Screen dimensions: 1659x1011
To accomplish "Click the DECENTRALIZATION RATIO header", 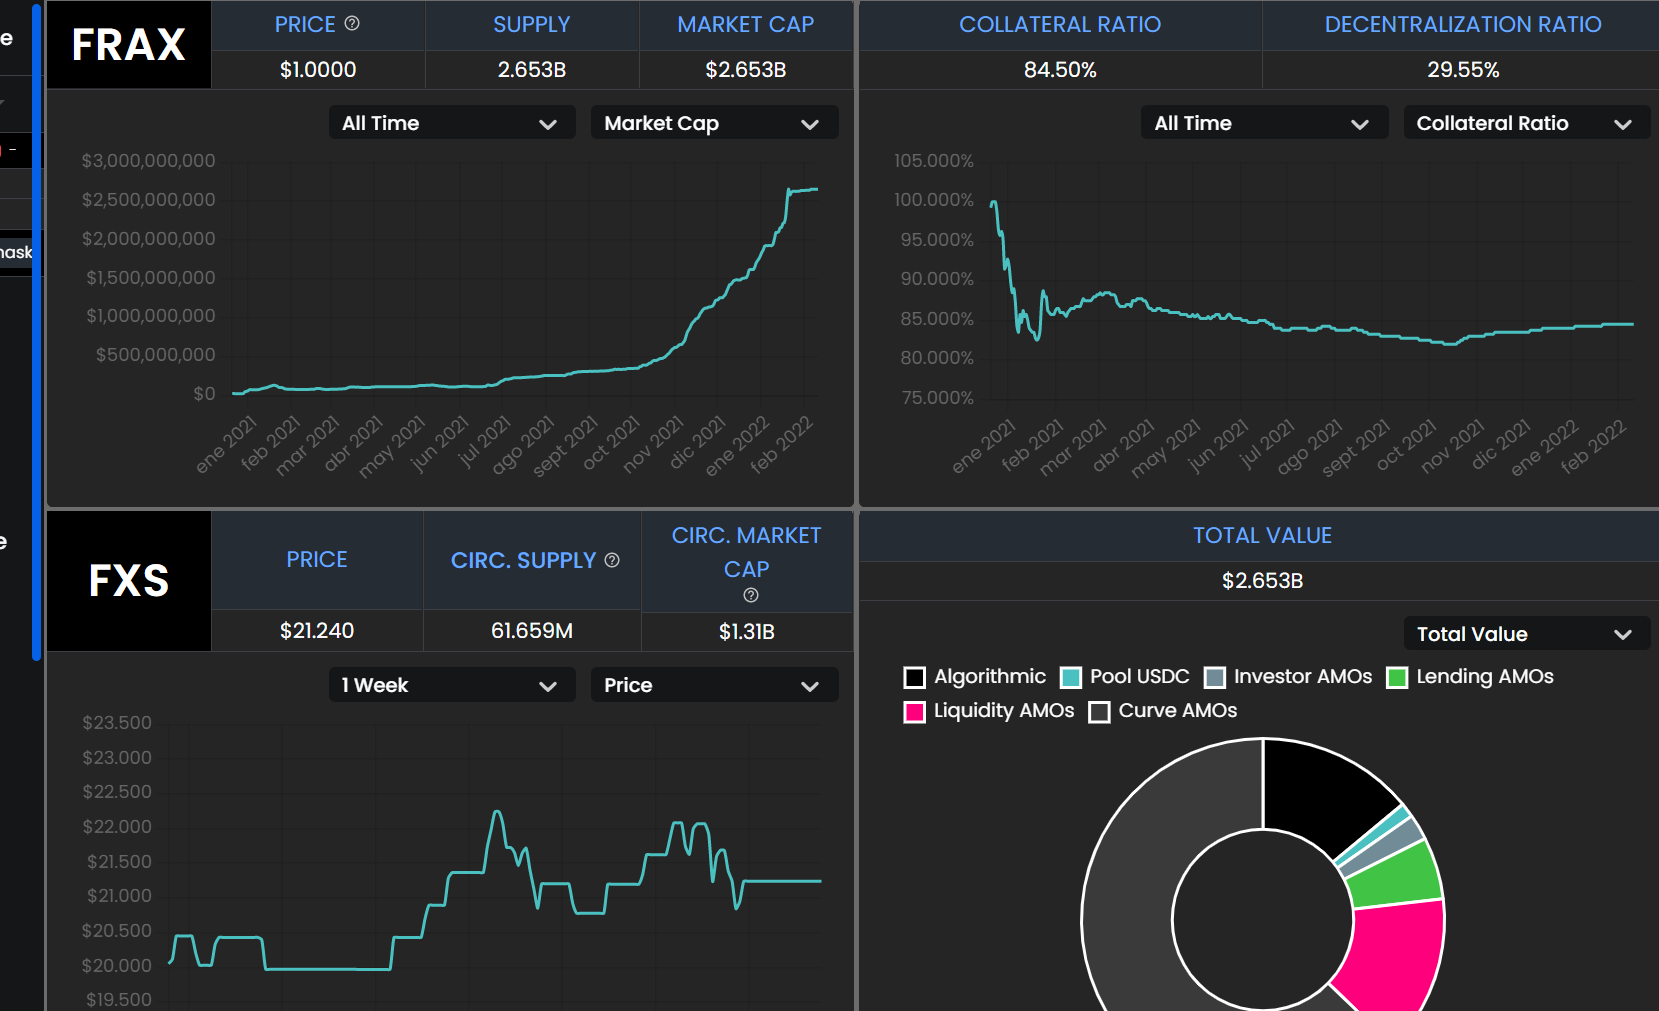I will click(1462, 25).
